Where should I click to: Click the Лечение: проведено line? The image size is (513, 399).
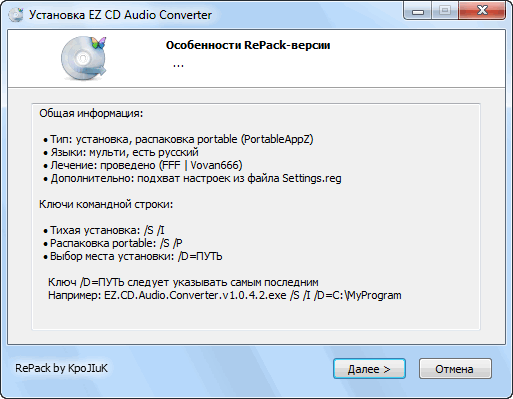click(143, 165)
